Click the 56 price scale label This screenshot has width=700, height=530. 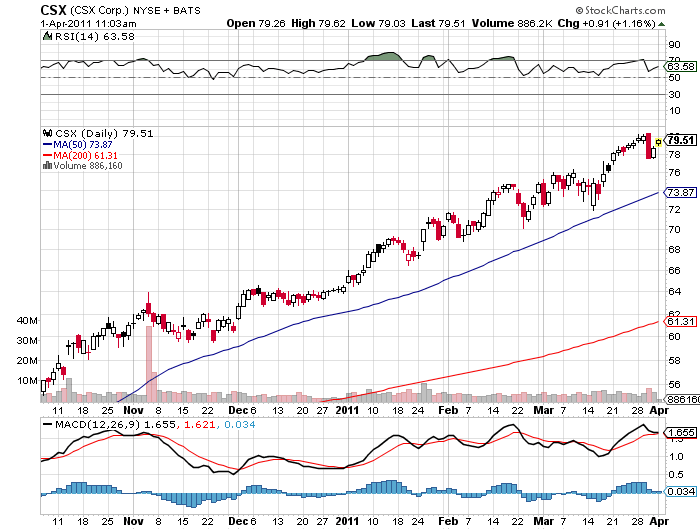674,384
